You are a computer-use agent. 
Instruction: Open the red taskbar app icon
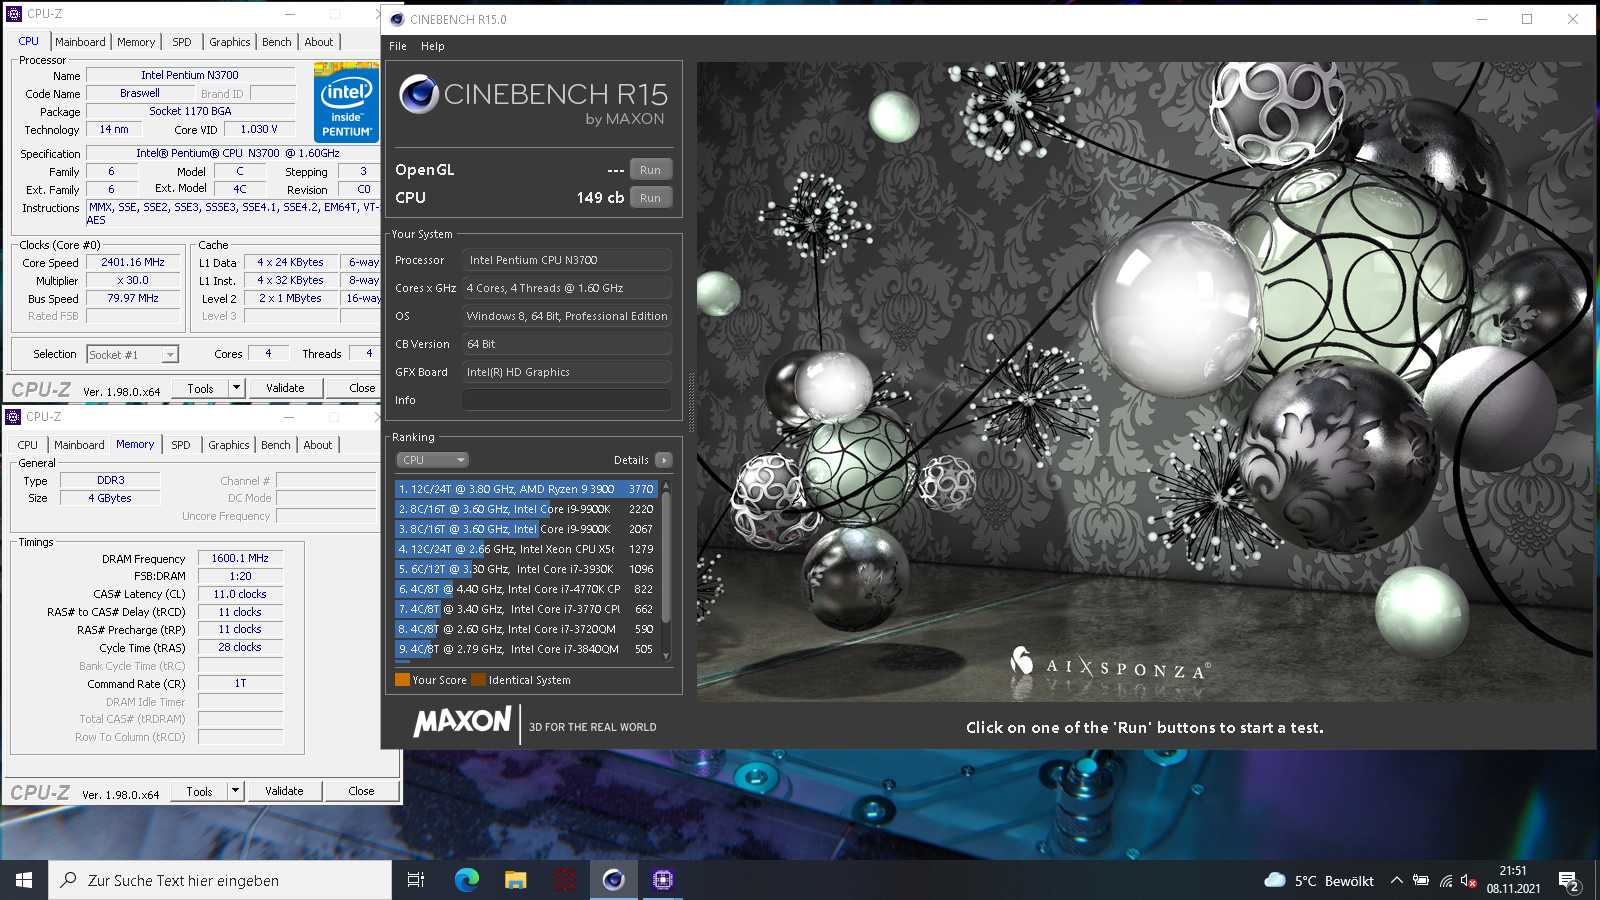(564, 880)
